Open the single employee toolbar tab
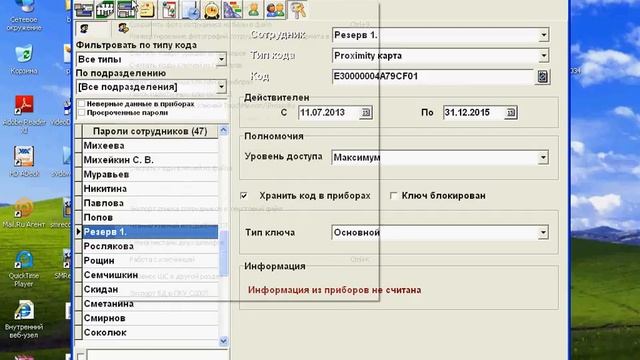Screen dimensions: 640x360 click(x=254, y=9)
